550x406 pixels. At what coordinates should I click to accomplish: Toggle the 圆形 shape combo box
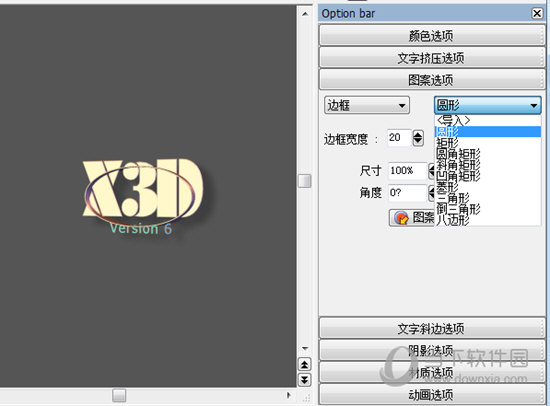(488, 105)
